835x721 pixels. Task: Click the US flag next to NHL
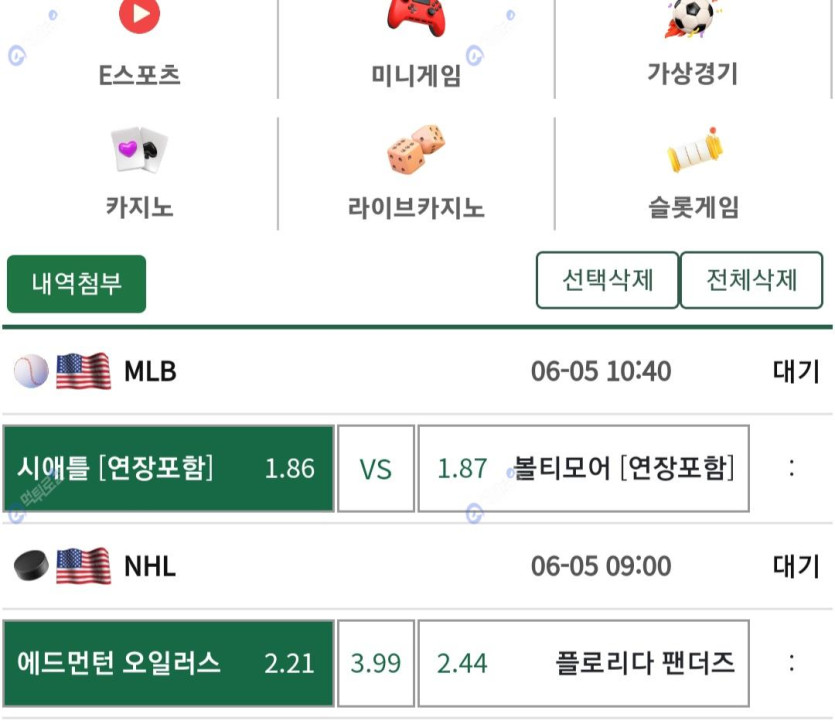[84, 566]
